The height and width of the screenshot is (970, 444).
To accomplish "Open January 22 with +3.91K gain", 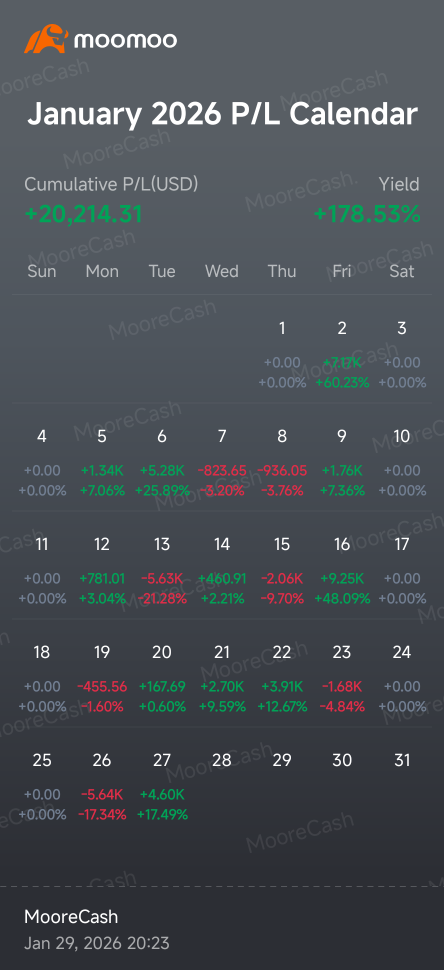I will tap(282, 679).
